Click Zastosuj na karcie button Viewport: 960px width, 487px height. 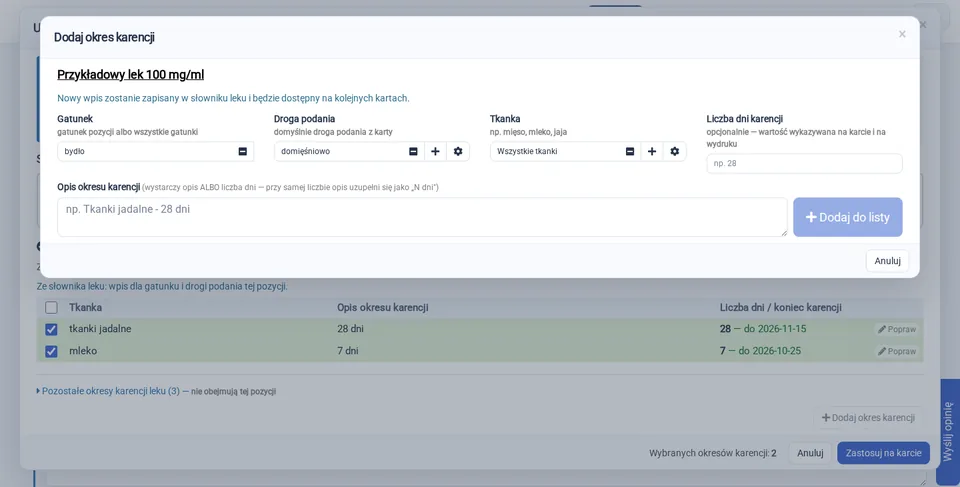883,453
